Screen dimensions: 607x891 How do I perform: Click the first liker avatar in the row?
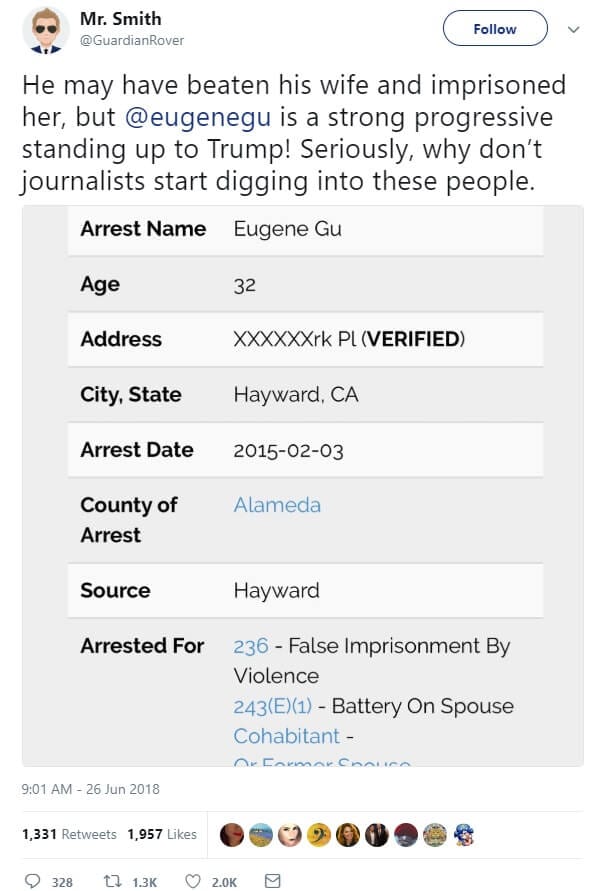[232, 834]
